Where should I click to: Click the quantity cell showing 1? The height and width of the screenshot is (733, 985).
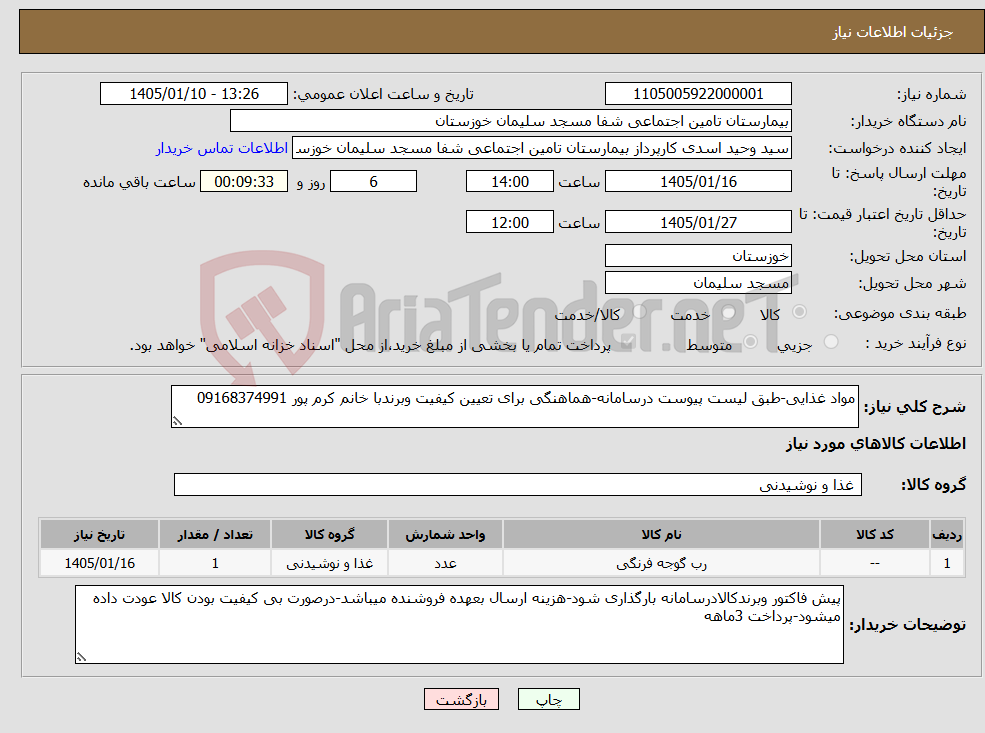pos(215,563)
